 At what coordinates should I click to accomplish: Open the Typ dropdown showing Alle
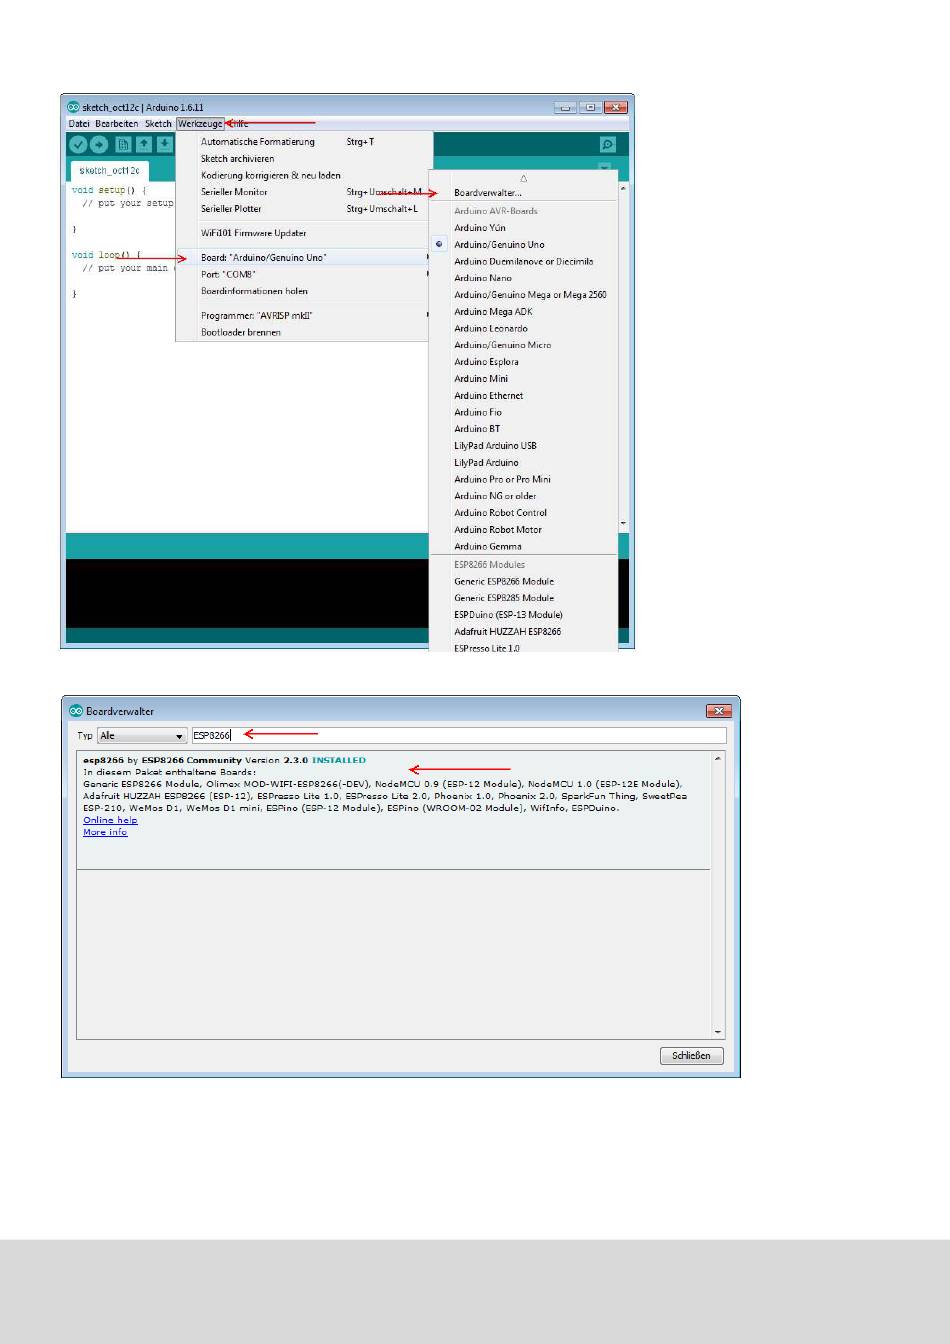point(142,736)
